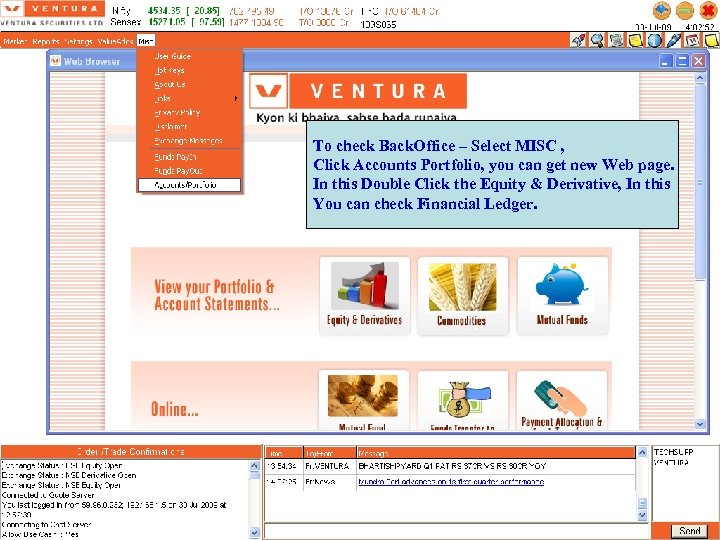
Task: Select Accounts/Portfolio menu entry
Action: [x=189, y=185]
